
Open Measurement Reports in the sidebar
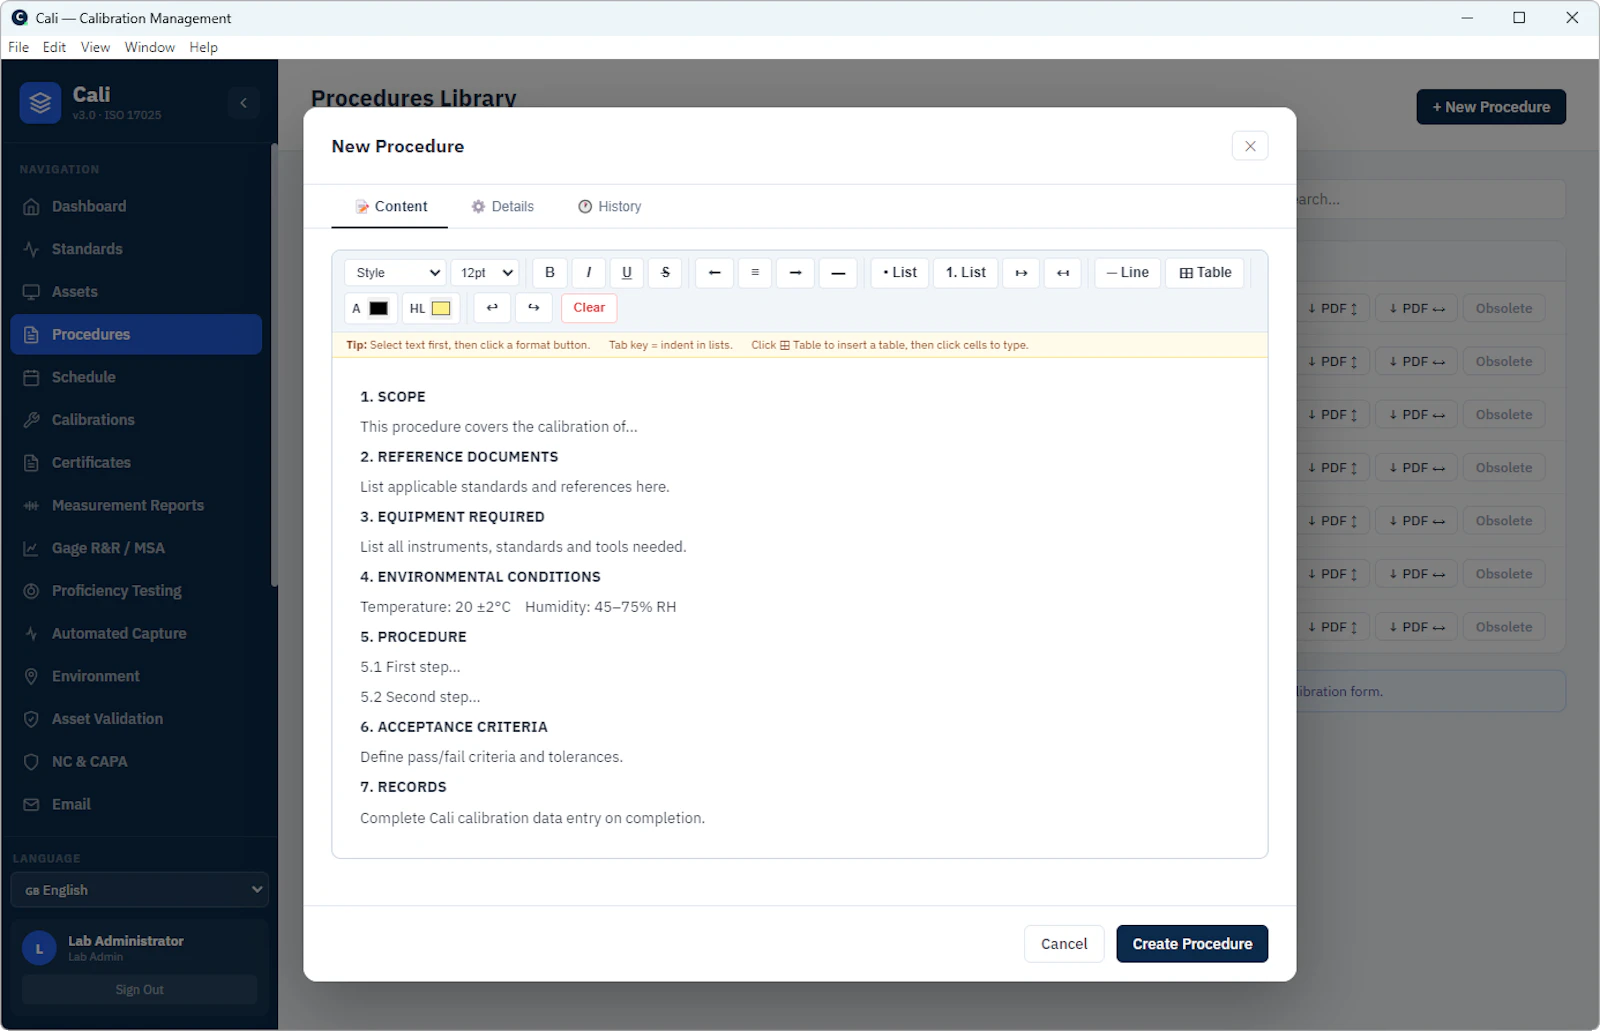[x=136, y=505]
